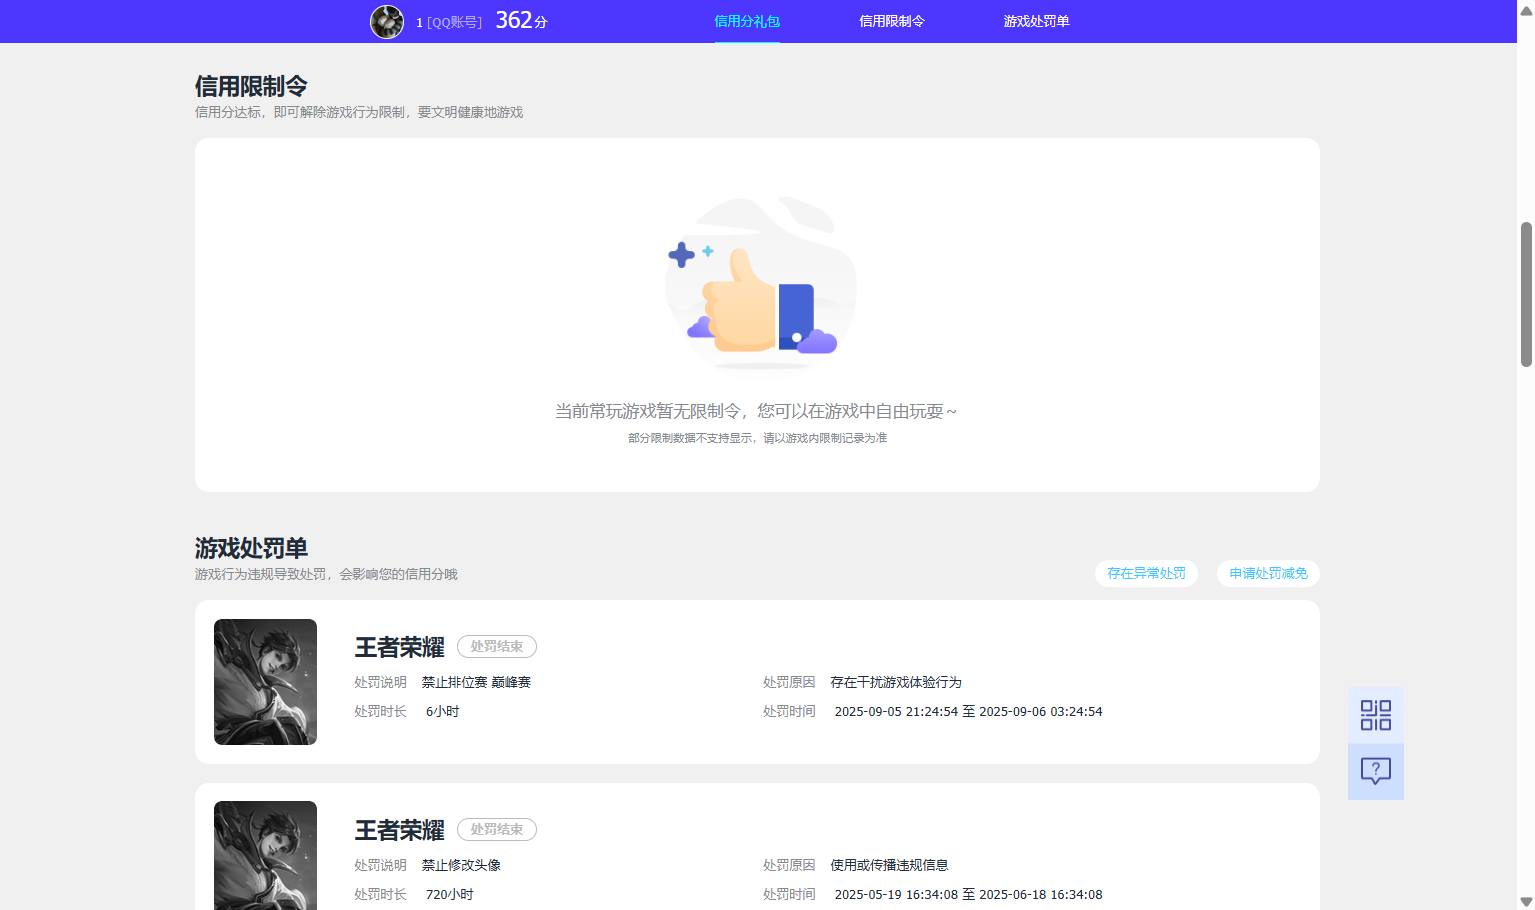Screen dimensions: 1535x910
Task: Click hero thumbnail of the 禁止修改头像 penalty card
Action: tap(265, 856)
